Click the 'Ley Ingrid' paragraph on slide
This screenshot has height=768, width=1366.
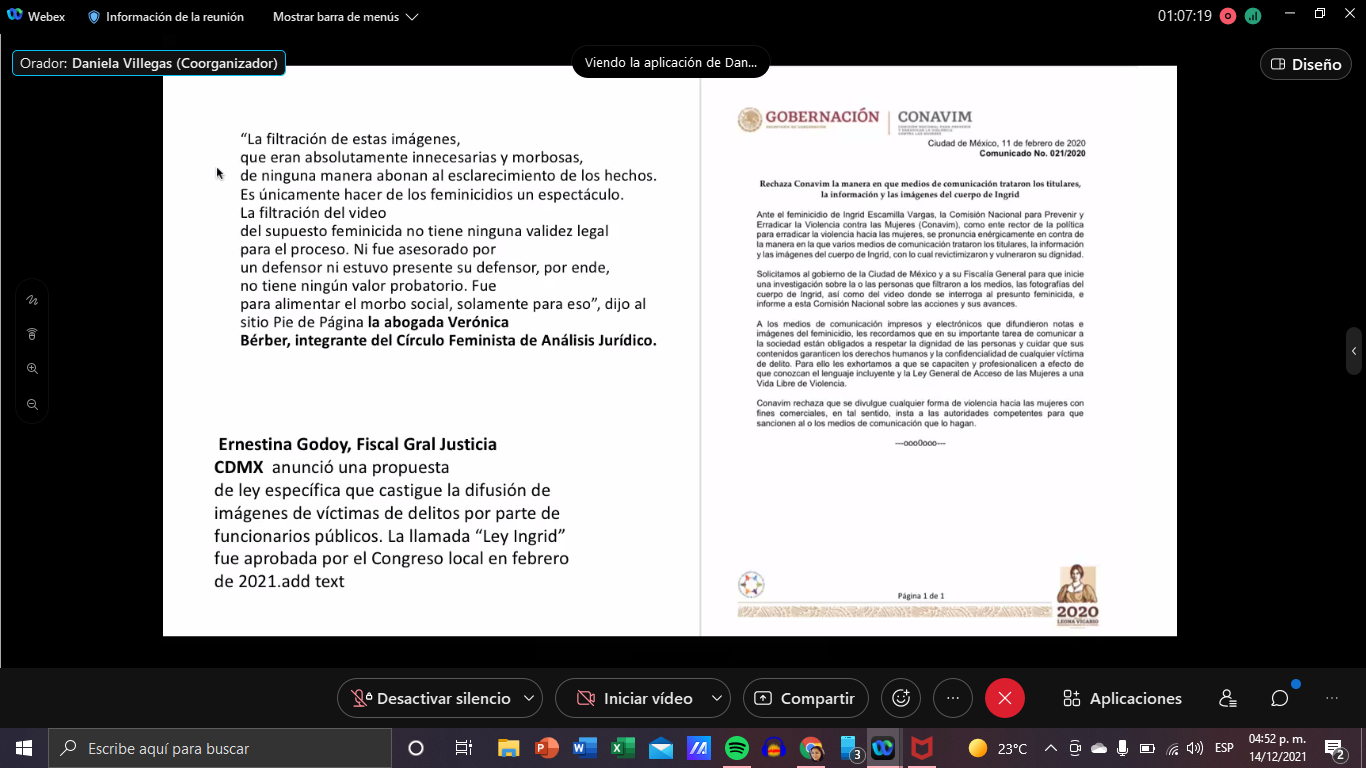point(391,512)
